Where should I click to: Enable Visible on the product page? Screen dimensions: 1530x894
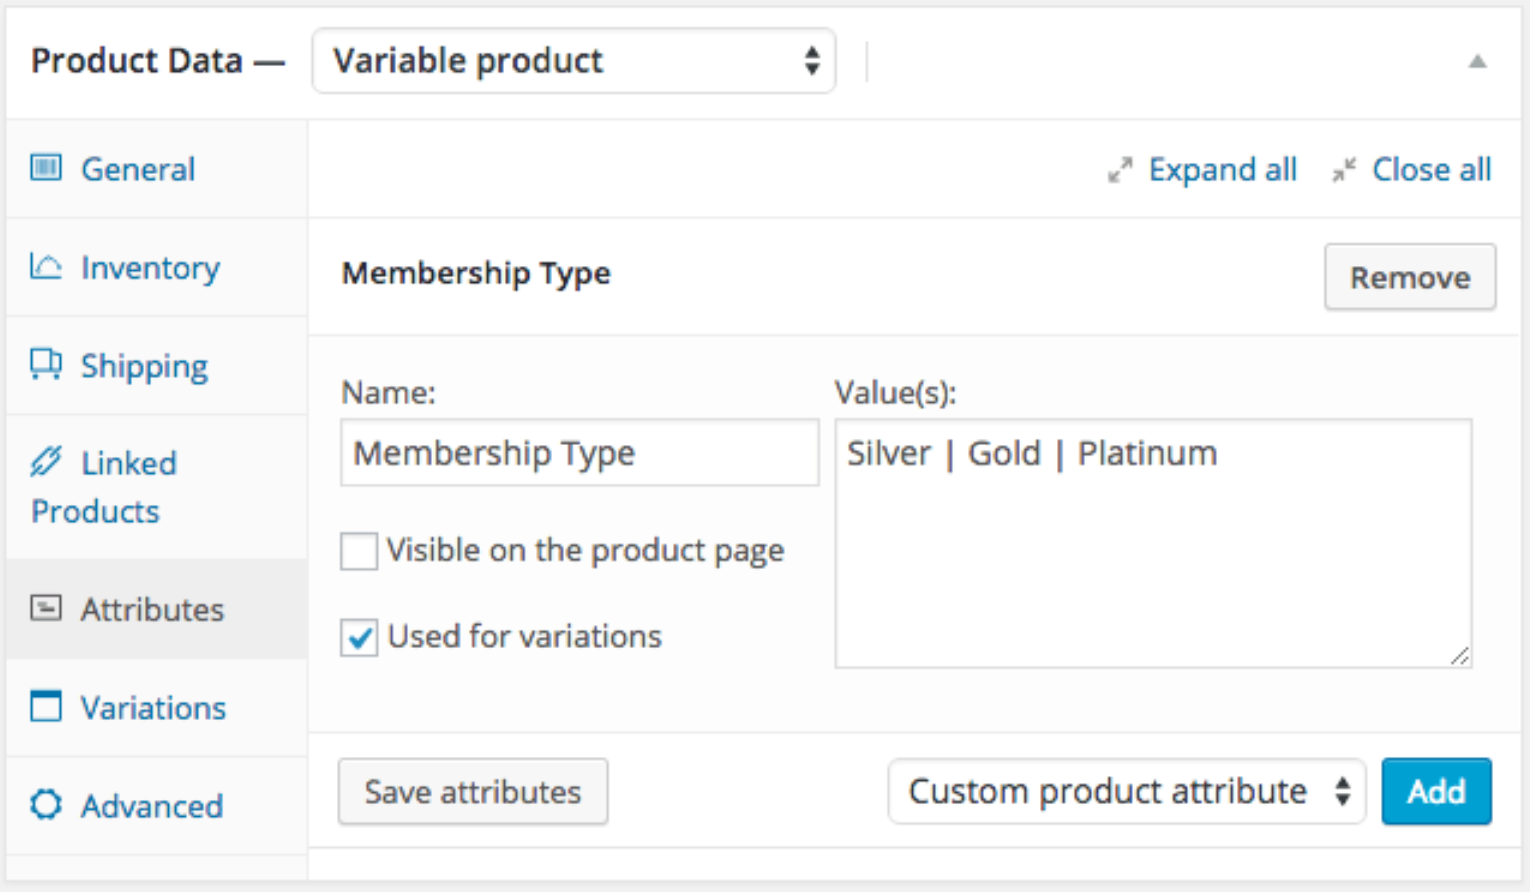359,551
